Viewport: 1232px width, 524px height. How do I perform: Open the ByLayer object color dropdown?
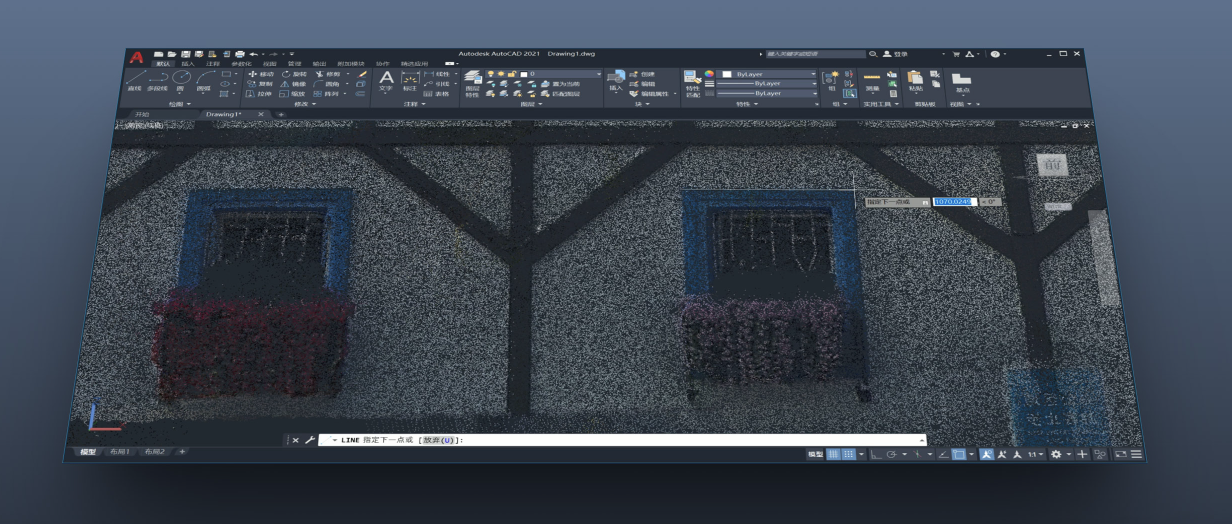[x=768, y=74]
